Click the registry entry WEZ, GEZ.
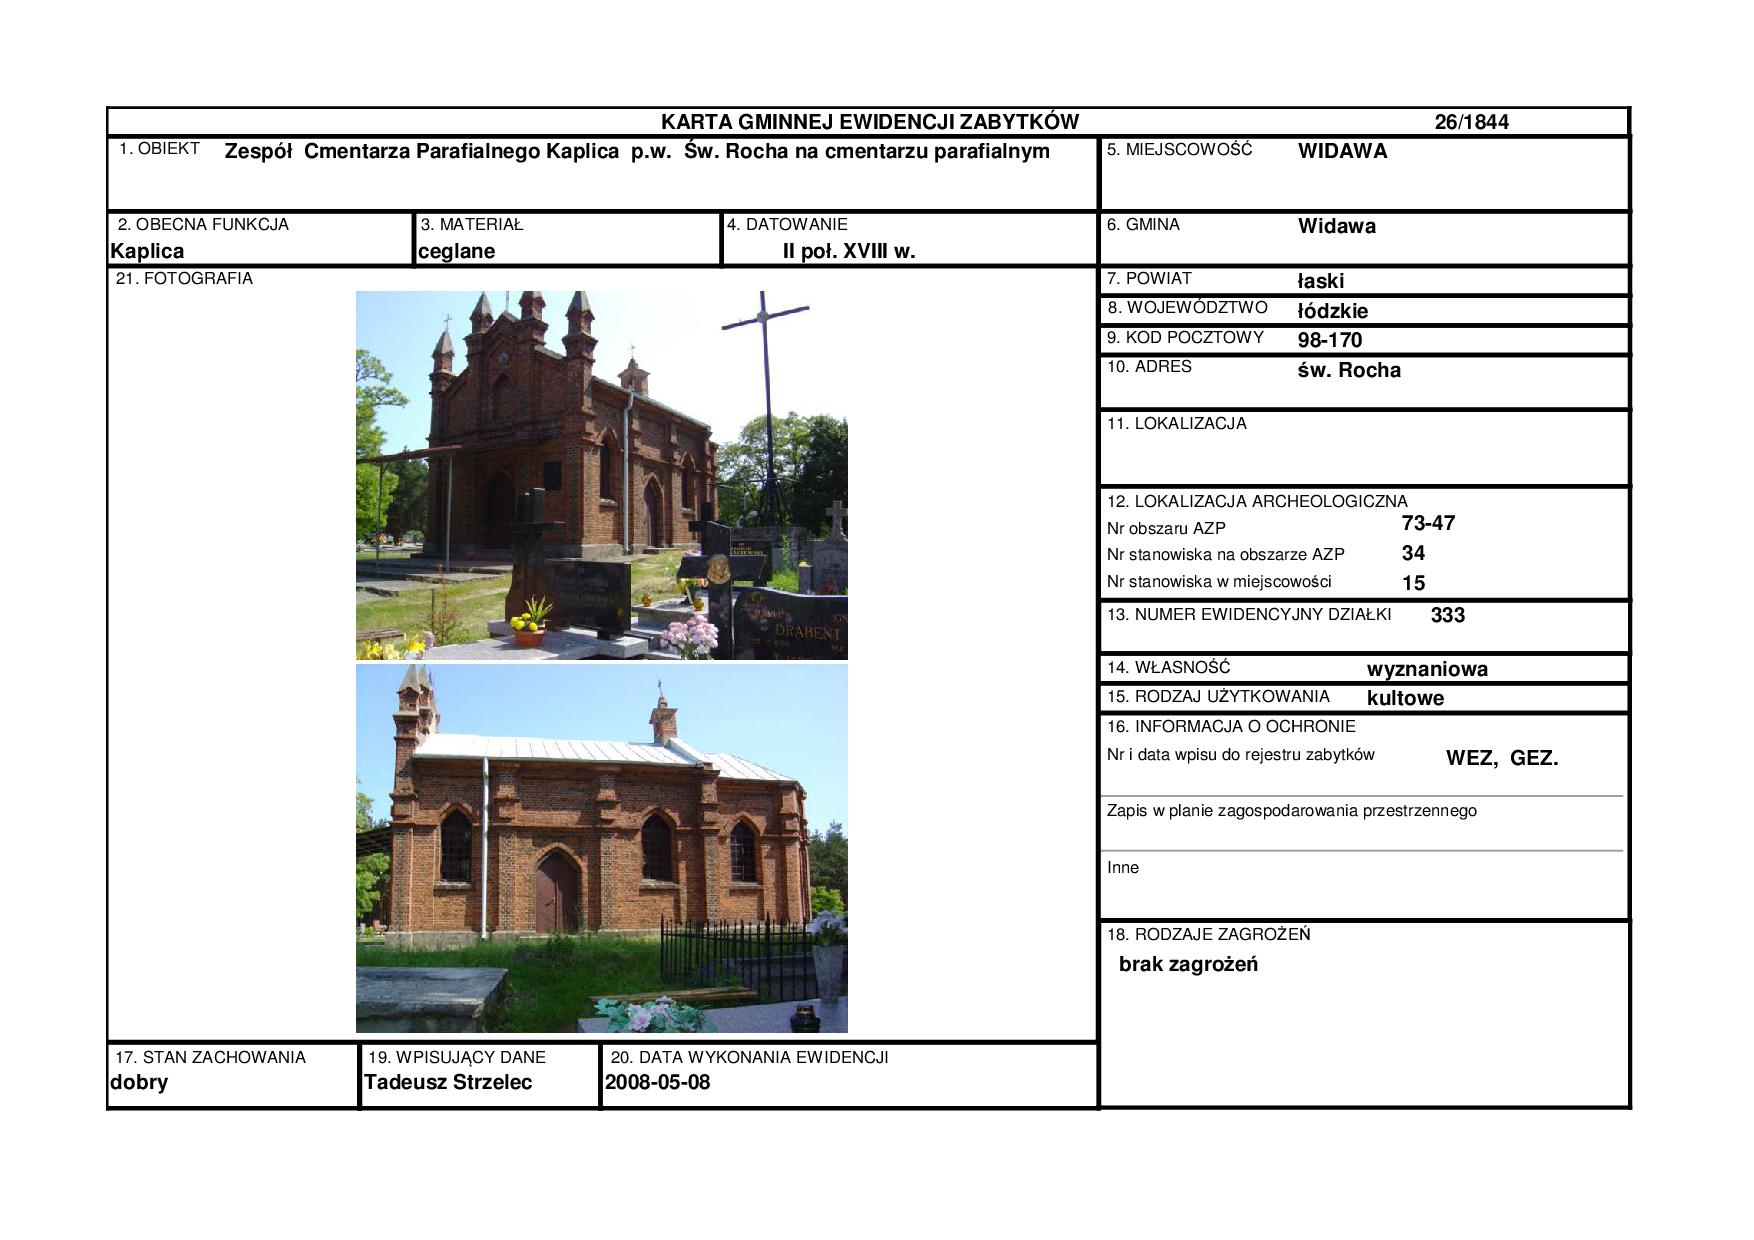This screenshot has width=1754, height=1240. (1501, 758)
